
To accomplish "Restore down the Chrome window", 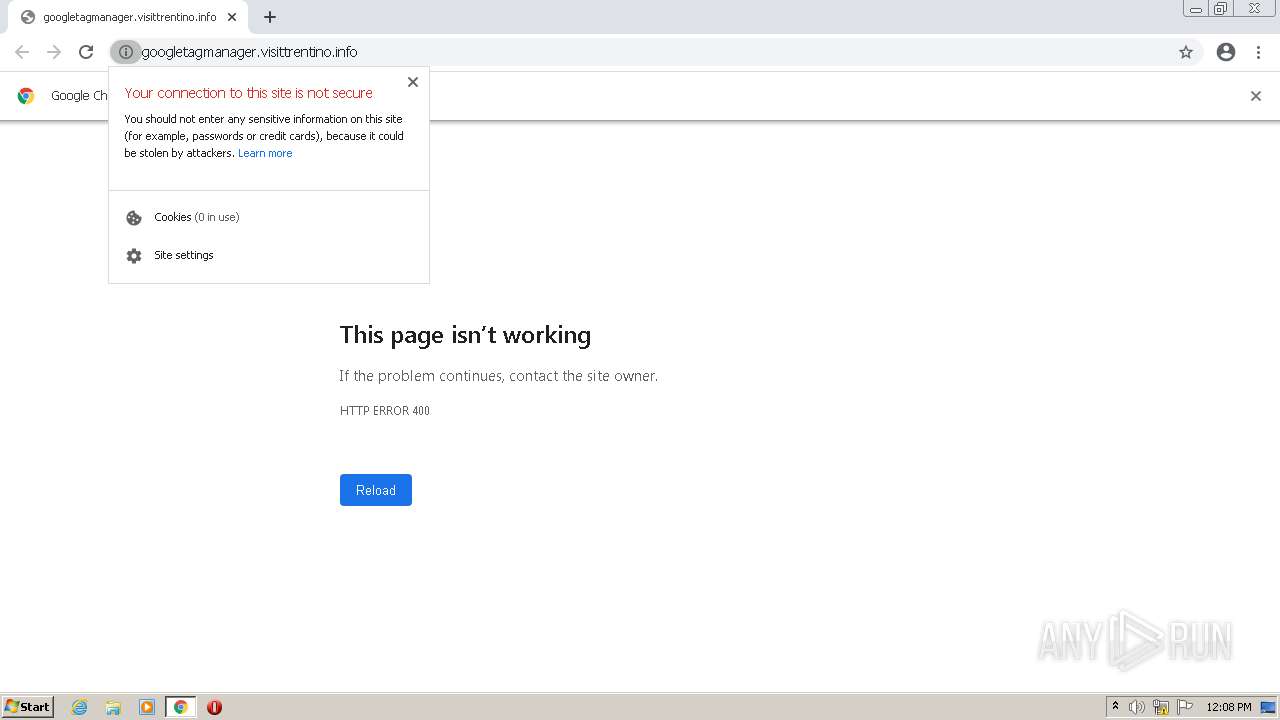I will click(1221, 9).
